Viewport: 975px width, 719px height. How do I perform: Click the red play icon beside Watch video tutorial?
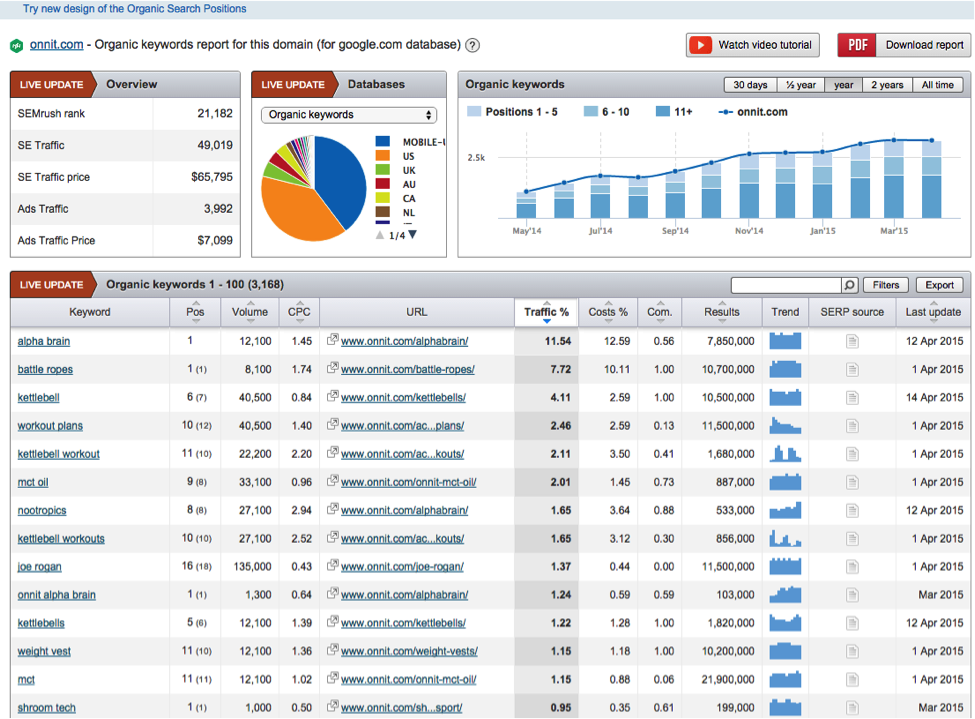[x=701, y=44]
